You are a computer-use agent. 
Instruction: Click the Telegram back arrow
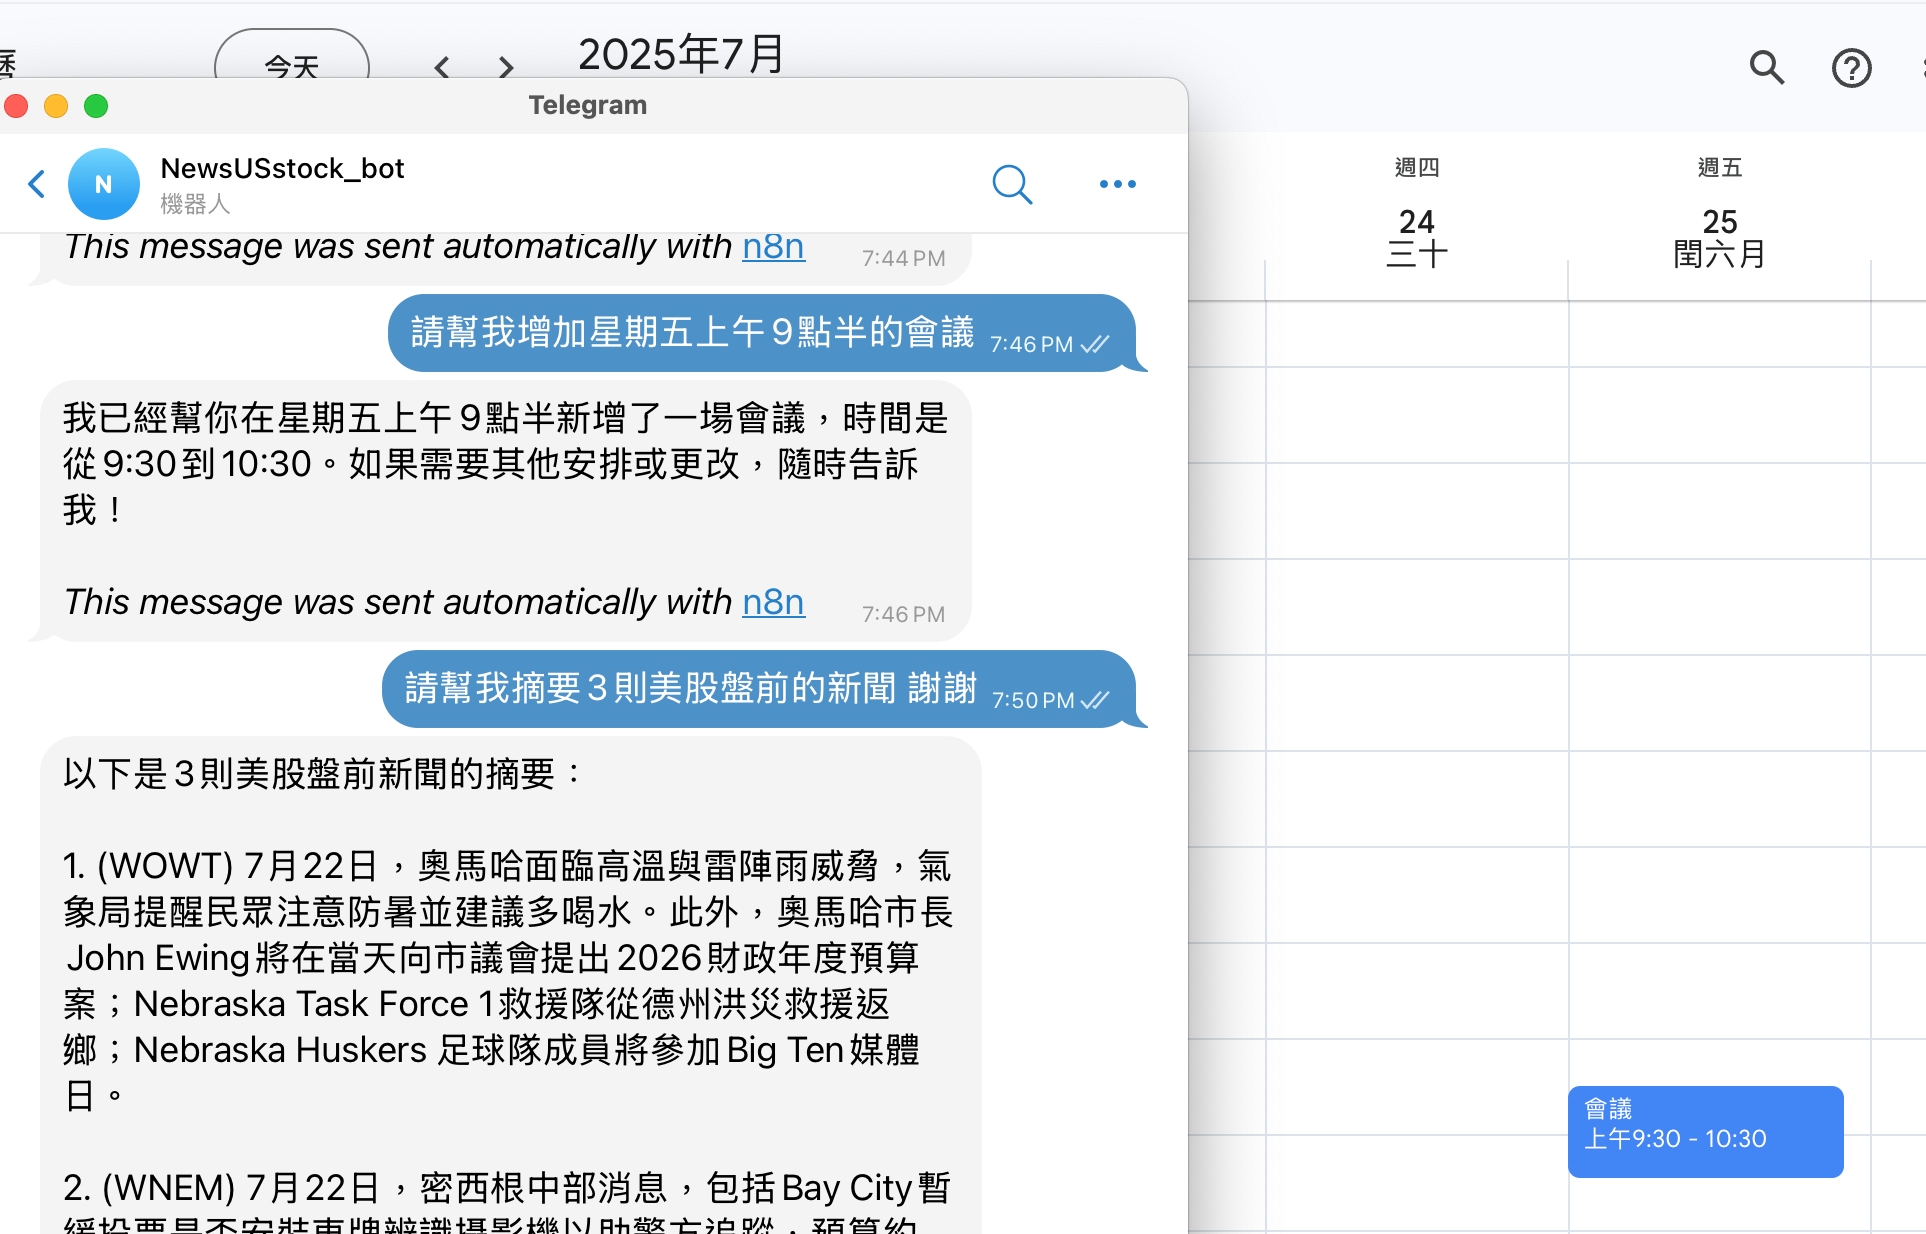[x=37, y=184]
